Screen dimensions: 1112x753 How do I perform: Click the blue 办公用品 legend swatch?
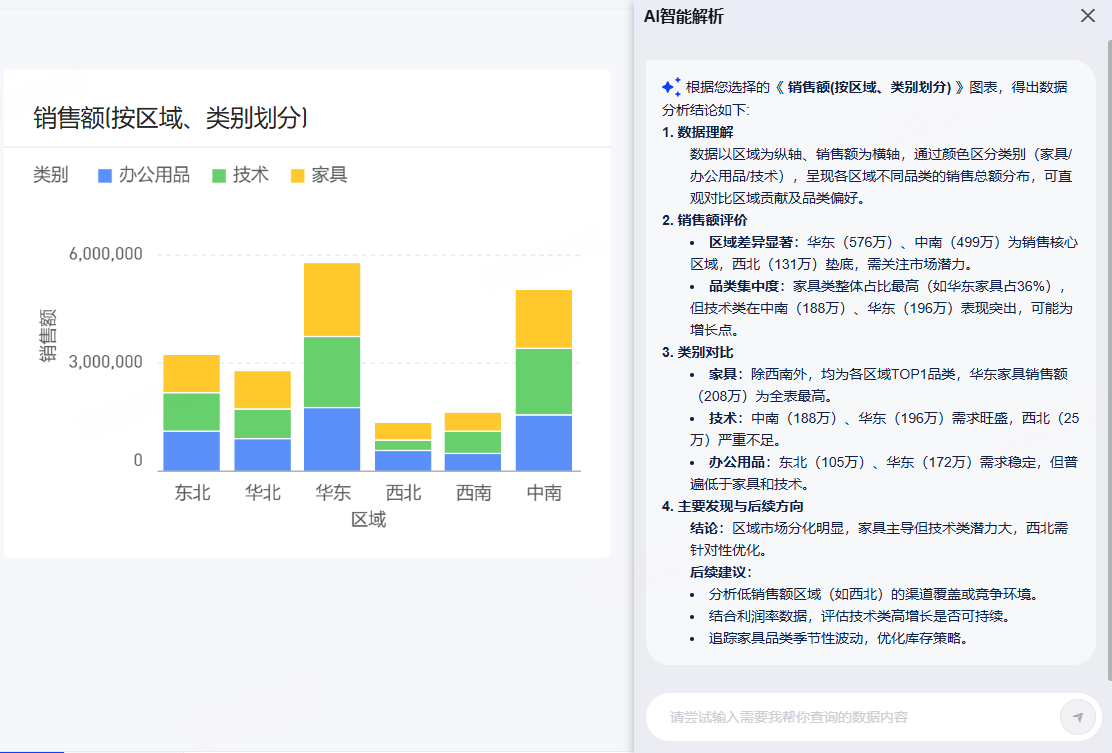pos(105,176)
